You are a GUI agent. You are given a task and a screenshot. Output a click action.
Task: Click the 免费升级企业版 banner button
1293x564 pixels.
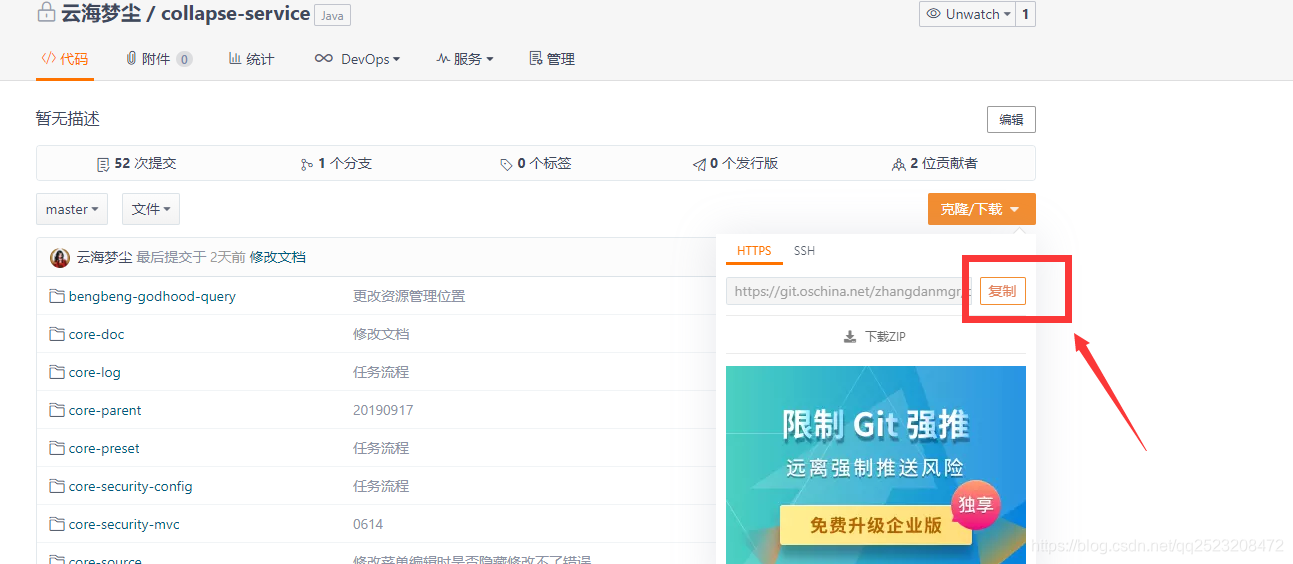pyautogui.click(x=876, y=525)
